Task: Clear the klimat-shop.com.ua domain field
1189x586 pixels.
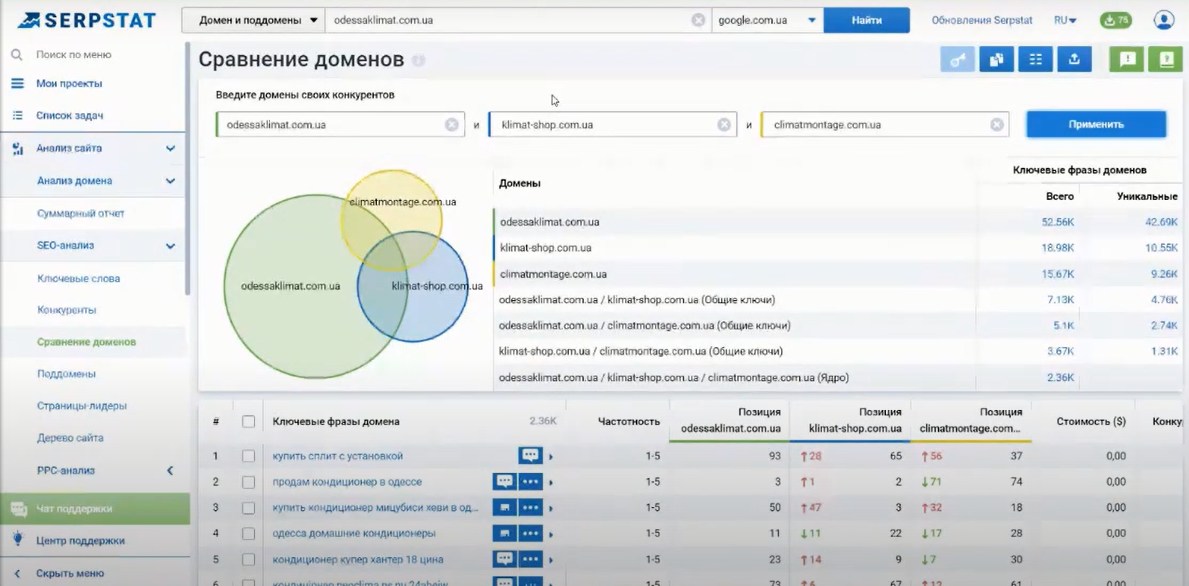Action: (x=724, y=125)
